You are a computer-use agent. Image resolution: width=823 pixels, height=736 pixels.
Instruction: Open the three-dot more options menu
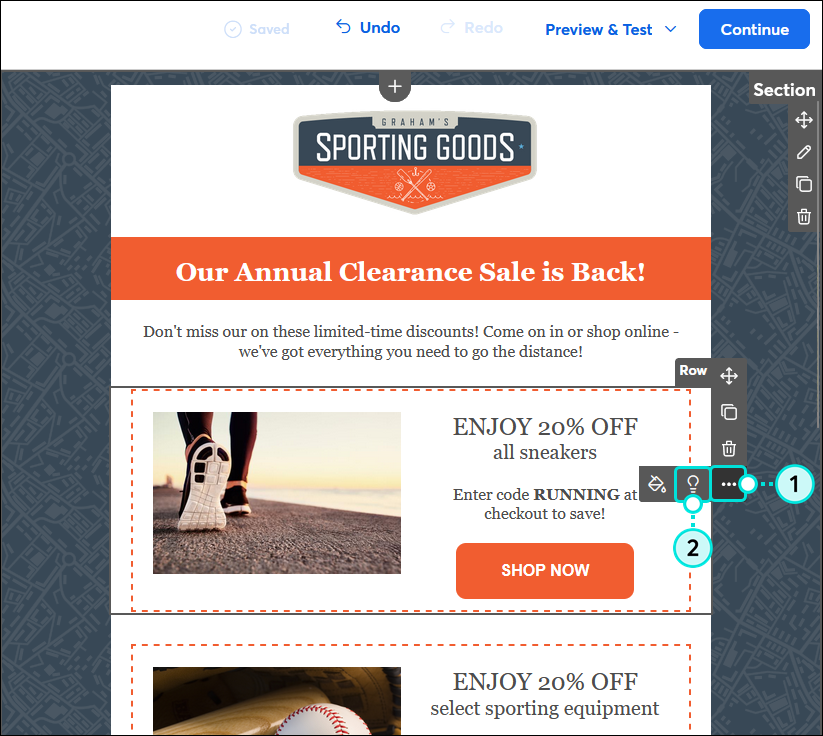tap(729, 483)
